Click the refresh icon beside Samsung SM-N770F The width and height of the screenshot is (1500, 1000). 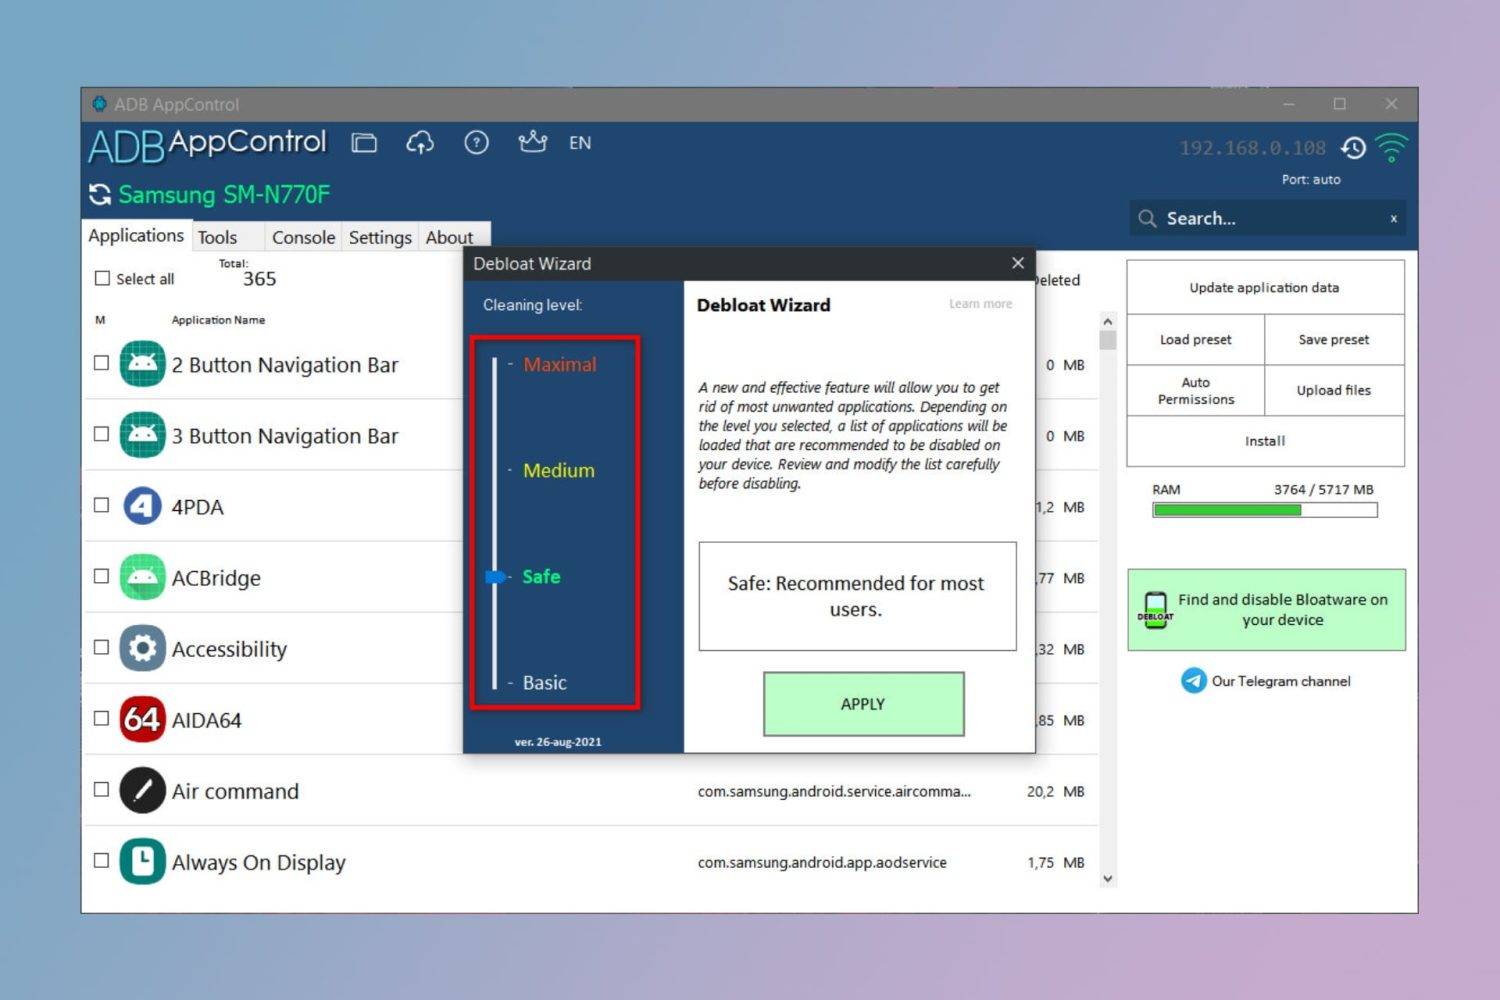point(100,194)
